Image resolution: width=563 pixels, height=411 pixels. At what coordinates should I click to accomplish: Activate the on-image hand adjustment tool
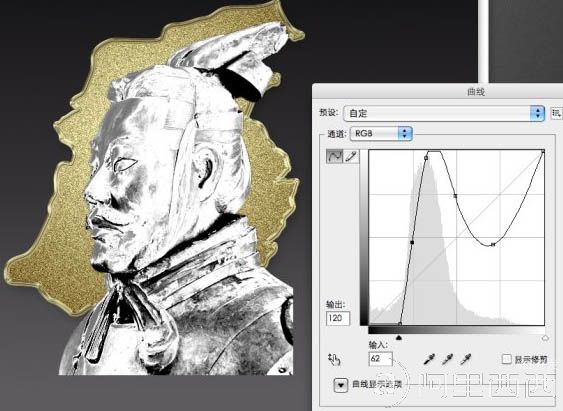[x=334, y=359]
